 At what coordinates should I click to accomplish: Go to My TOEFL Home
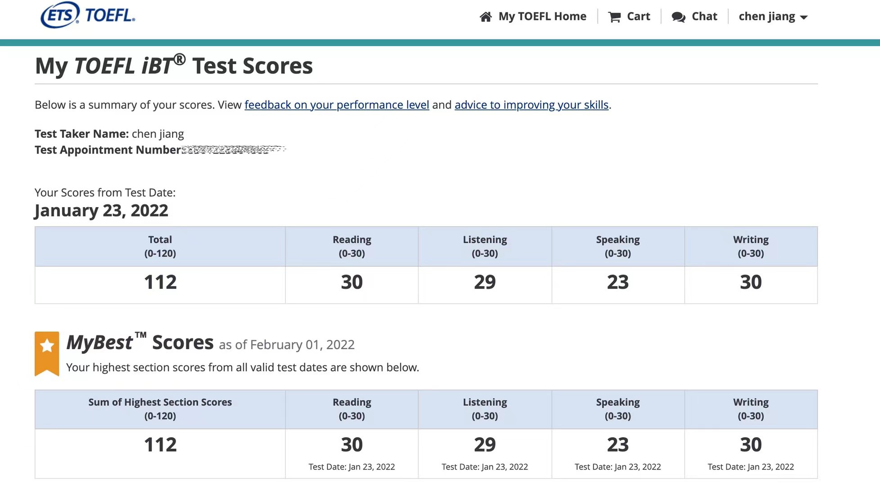click(542, 17)
